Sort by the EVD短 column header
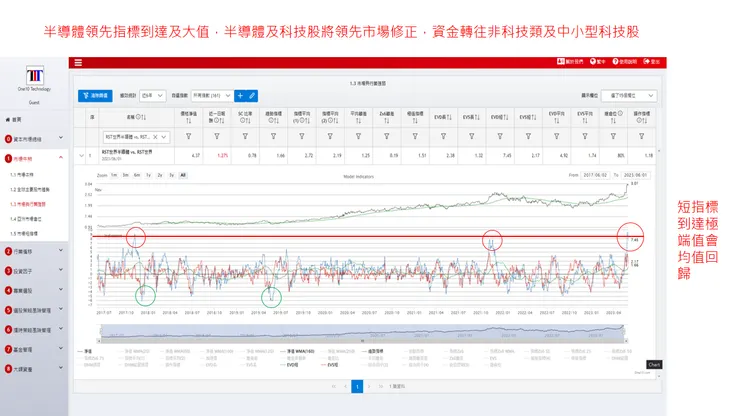This screenshot has height=416, width=740. (500, 117)
